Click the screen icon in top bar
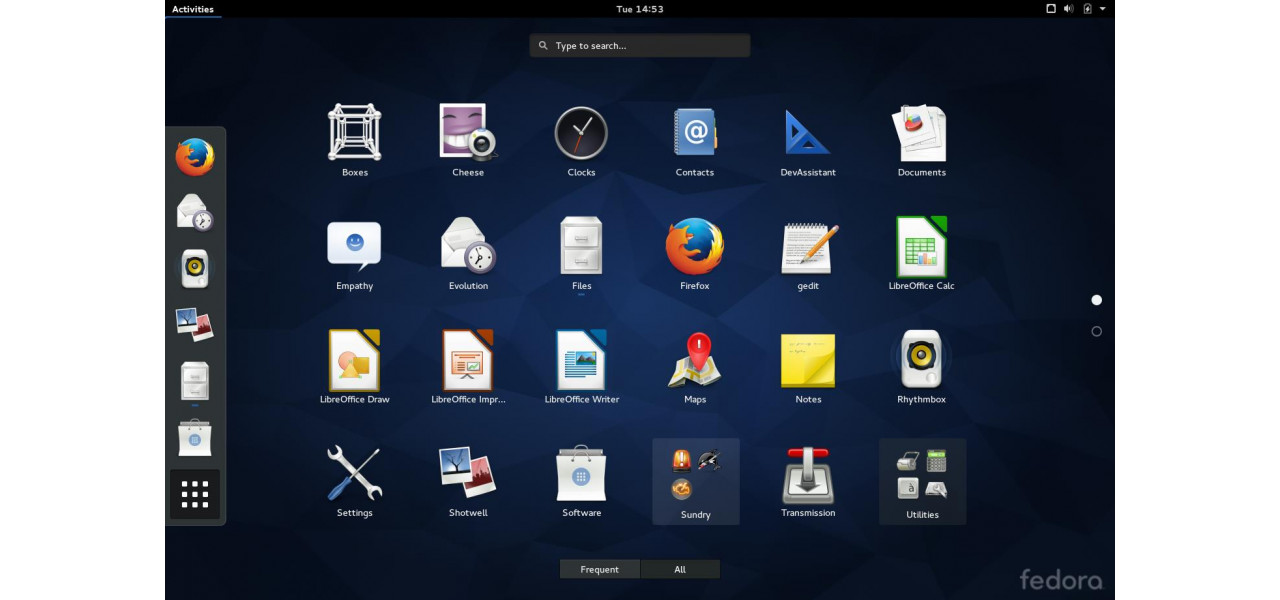Screen dimensions: 1280x600 coord(1051,9)
